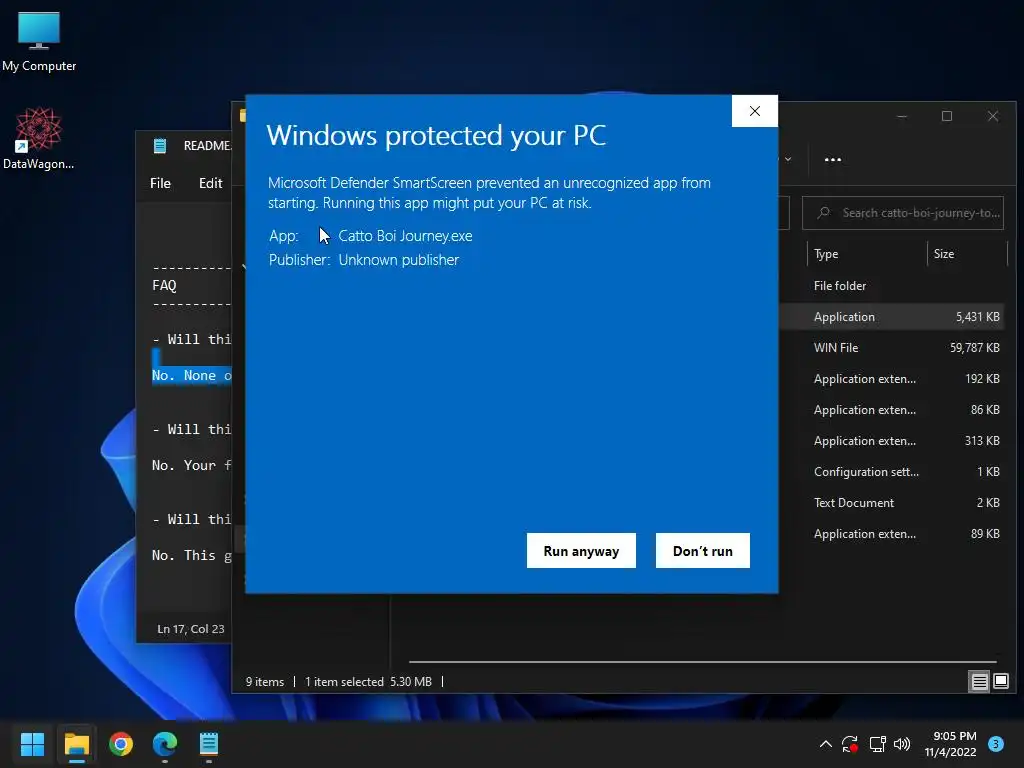Click highlighted 'No. None' line in Notepad
Screen dimensions: 1024x768
[191, 376]
